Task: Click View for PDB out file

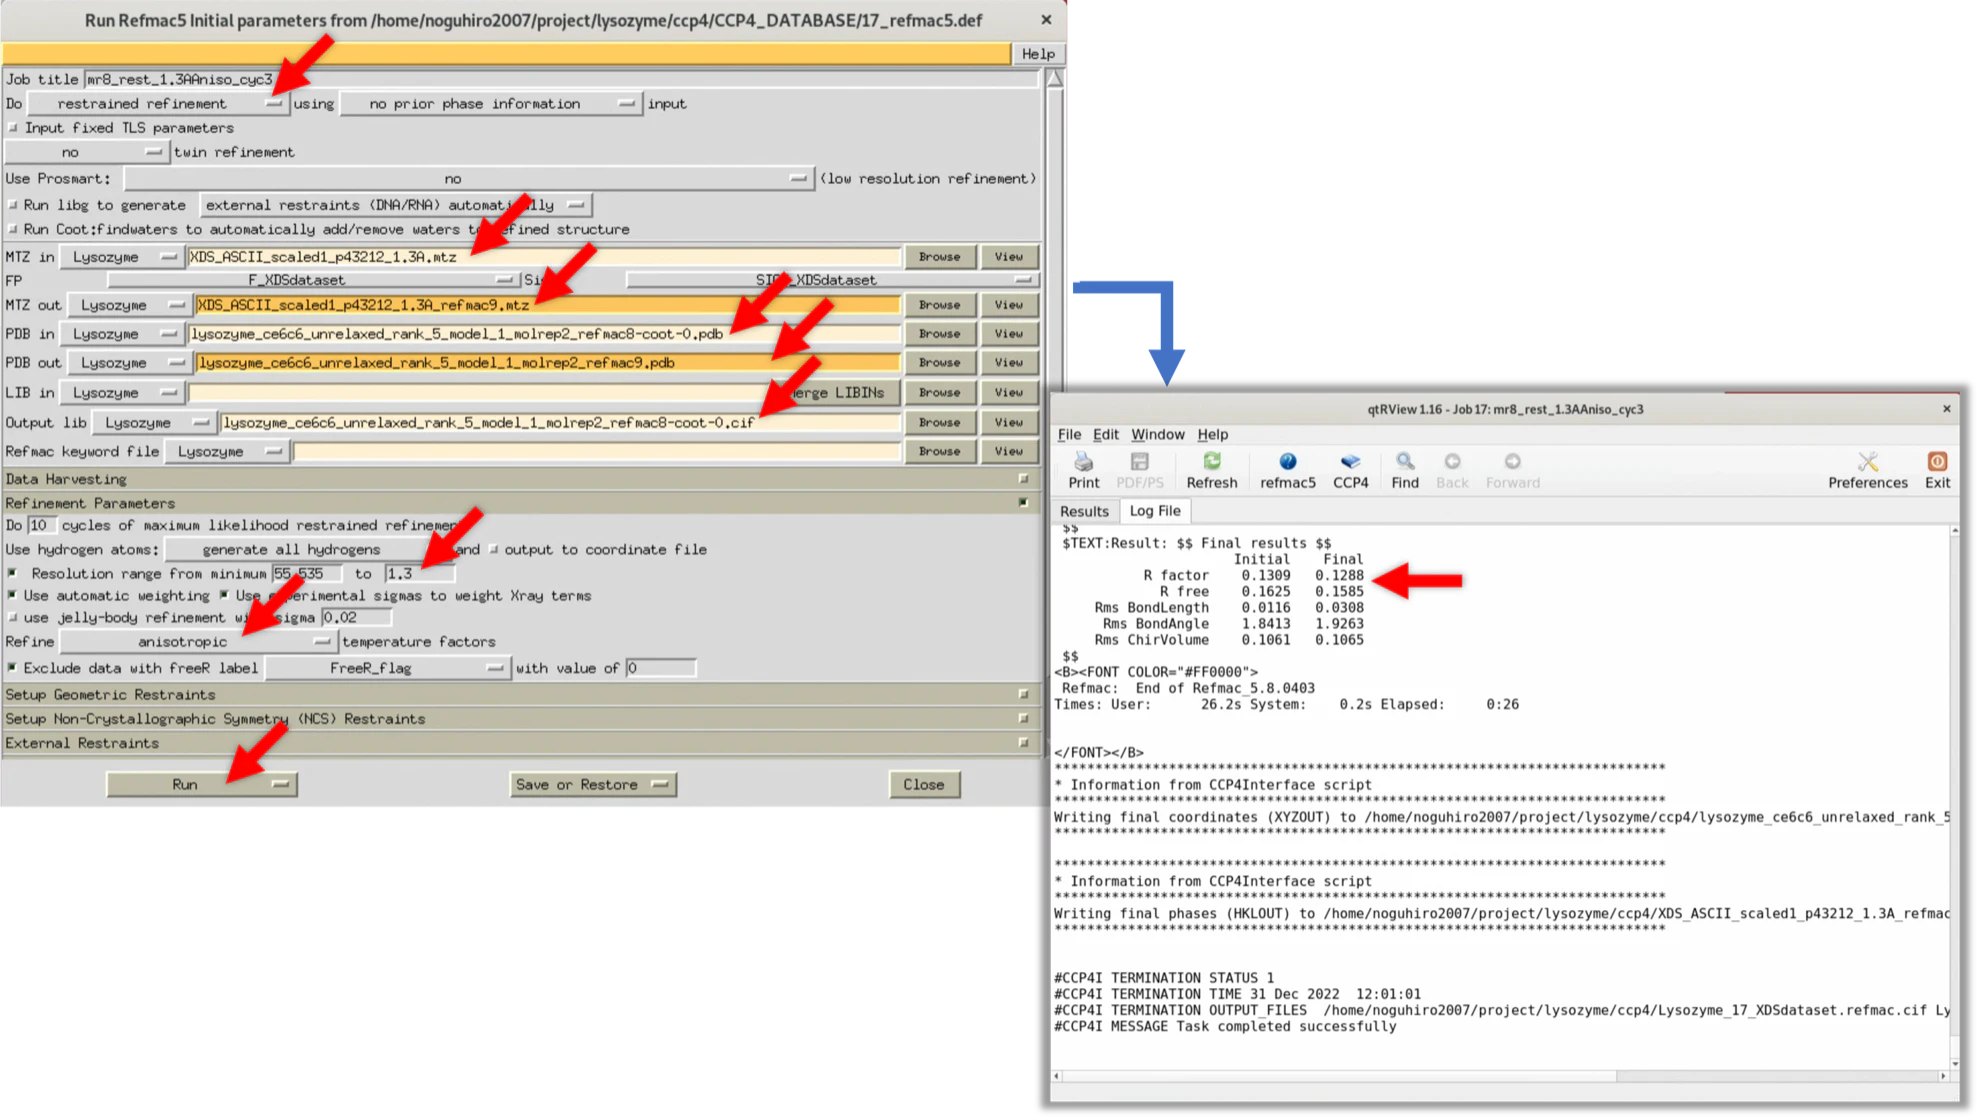Action: point(1008,362)
